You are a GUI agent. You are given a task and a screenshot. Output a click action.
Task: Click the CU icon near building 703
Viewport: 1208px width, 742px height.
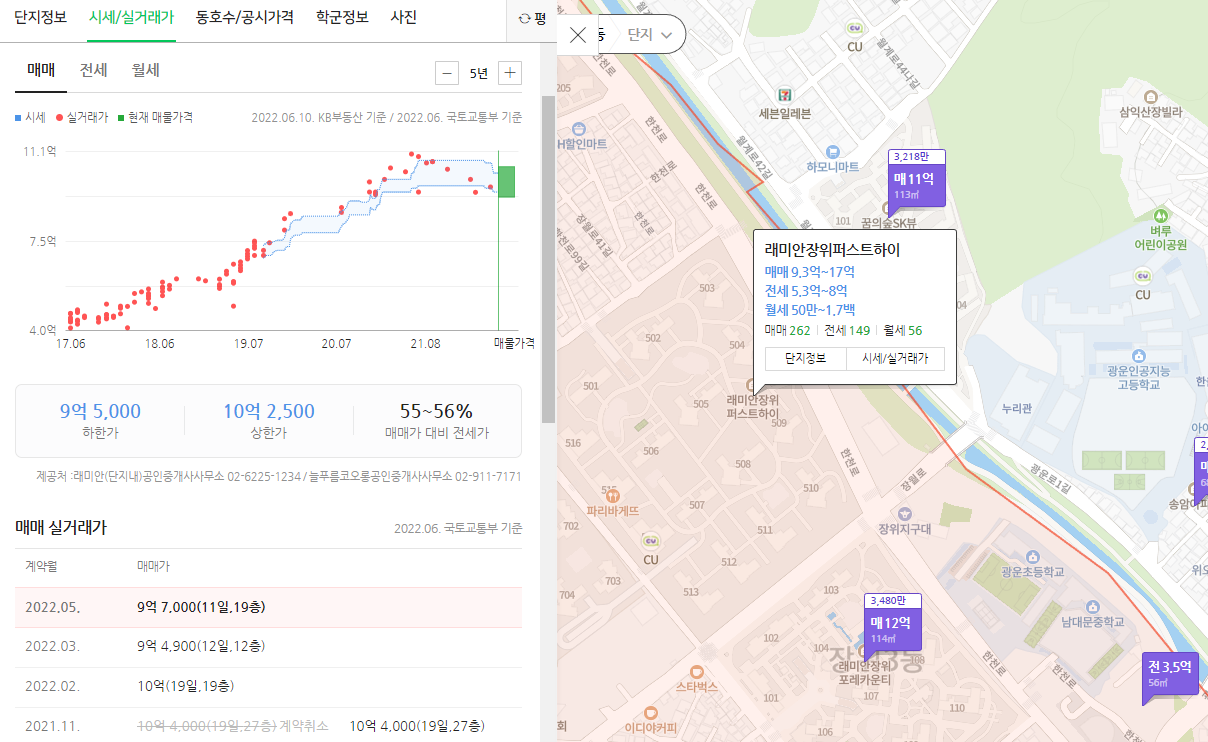651,543
